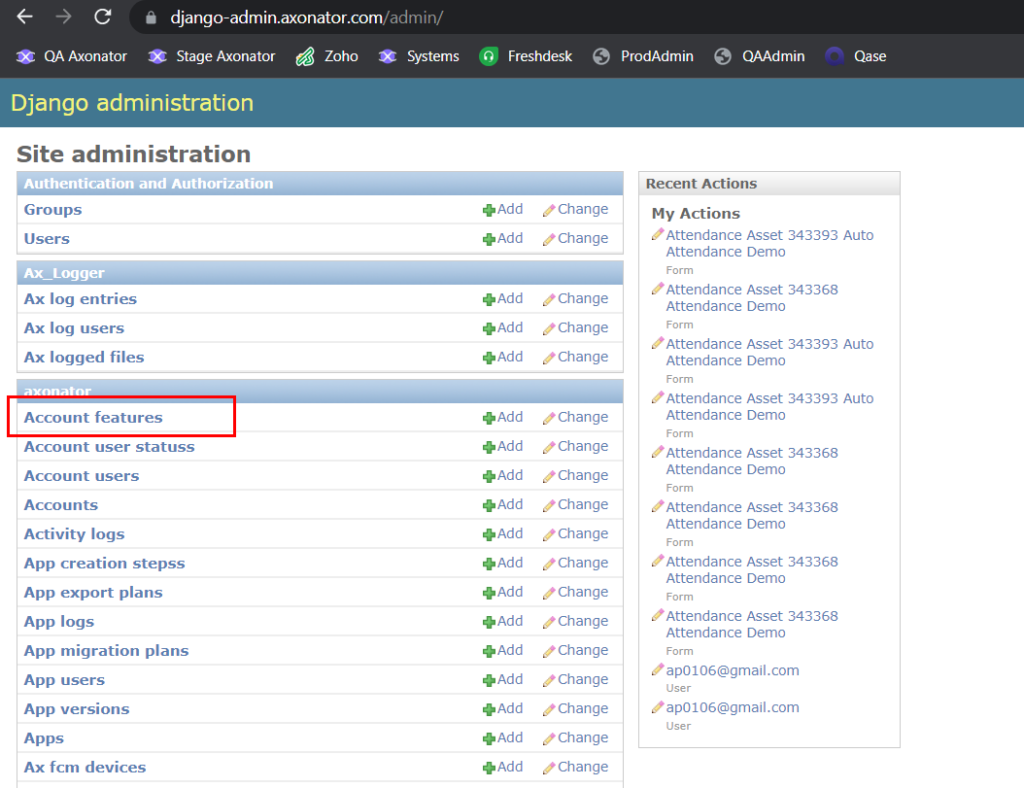Viewport: 1024px width, 788px height.
Task: Open App versions
Action: pyautogui.click(x=76, y=709)
